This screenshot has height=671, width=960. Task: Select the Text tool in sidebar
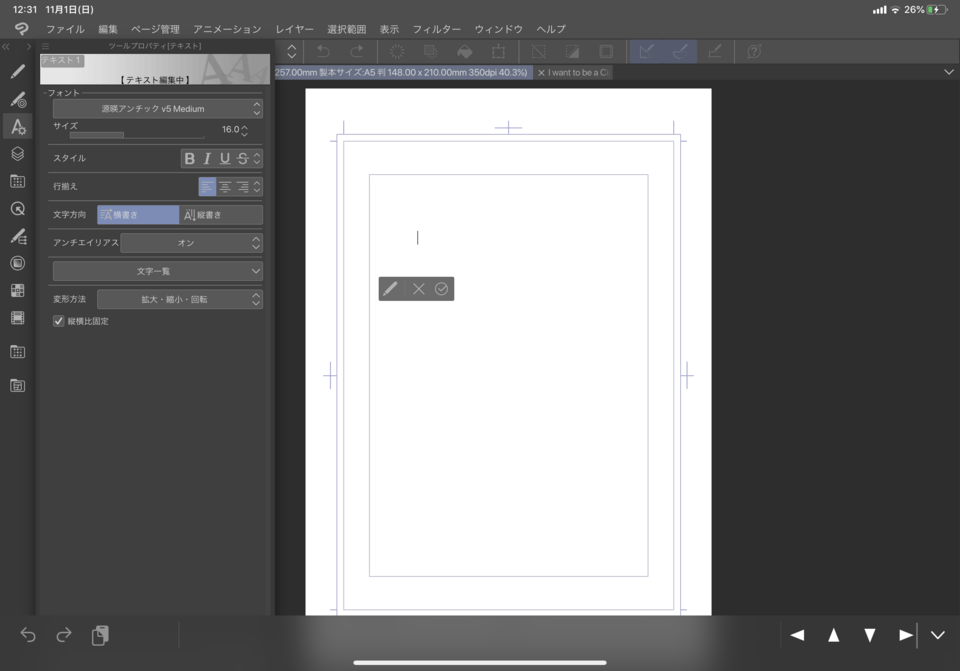pos(17,126)
